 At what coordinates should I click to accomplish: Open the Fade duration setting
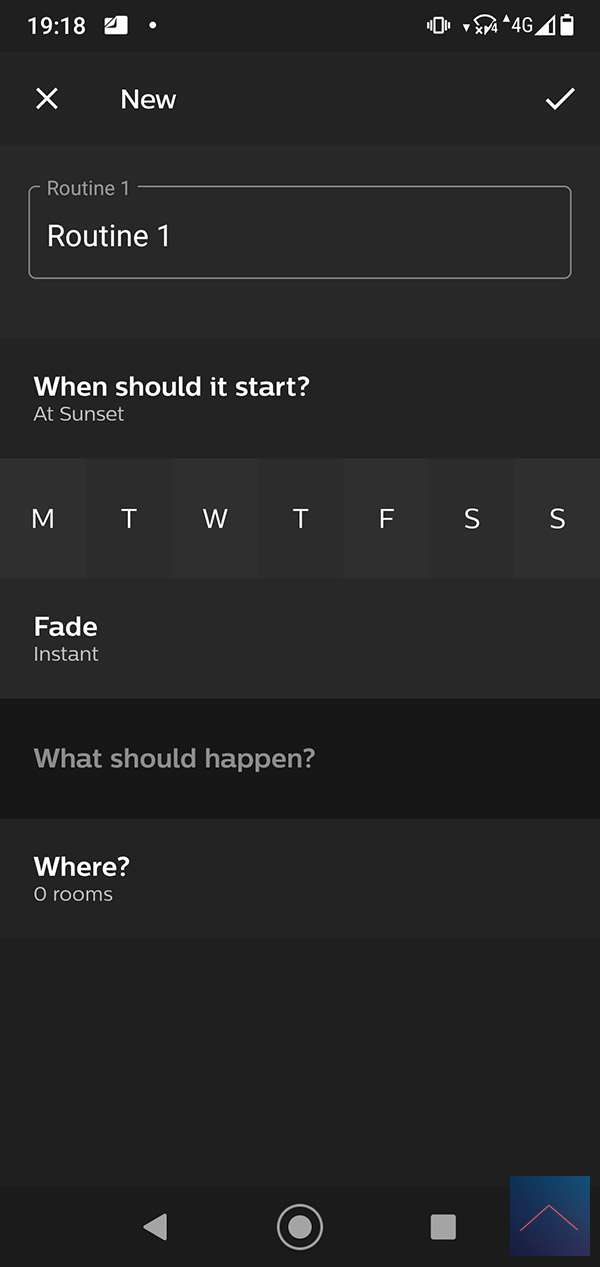(x=300, y=638)
